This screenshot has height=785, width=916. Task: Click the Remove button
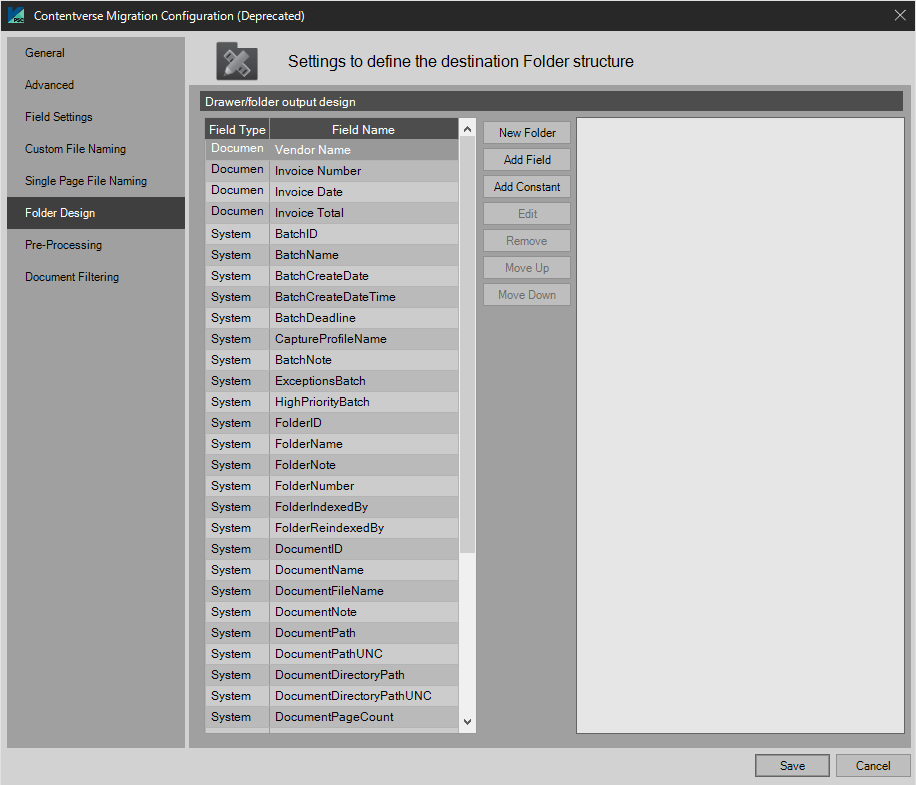527,241
